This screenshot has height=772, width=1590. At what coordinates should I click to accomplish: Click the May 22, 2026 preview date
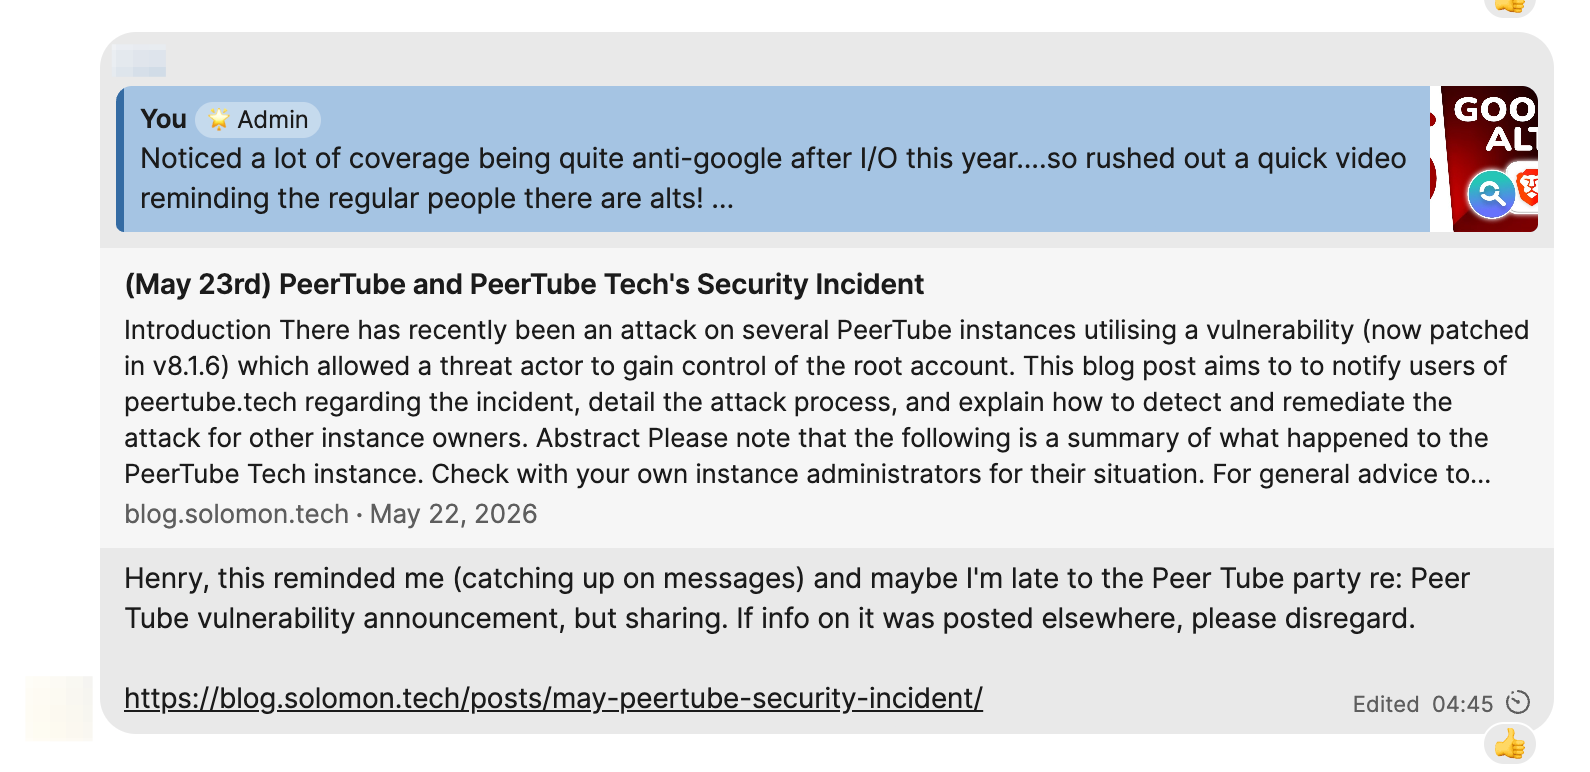click(453, 514)
